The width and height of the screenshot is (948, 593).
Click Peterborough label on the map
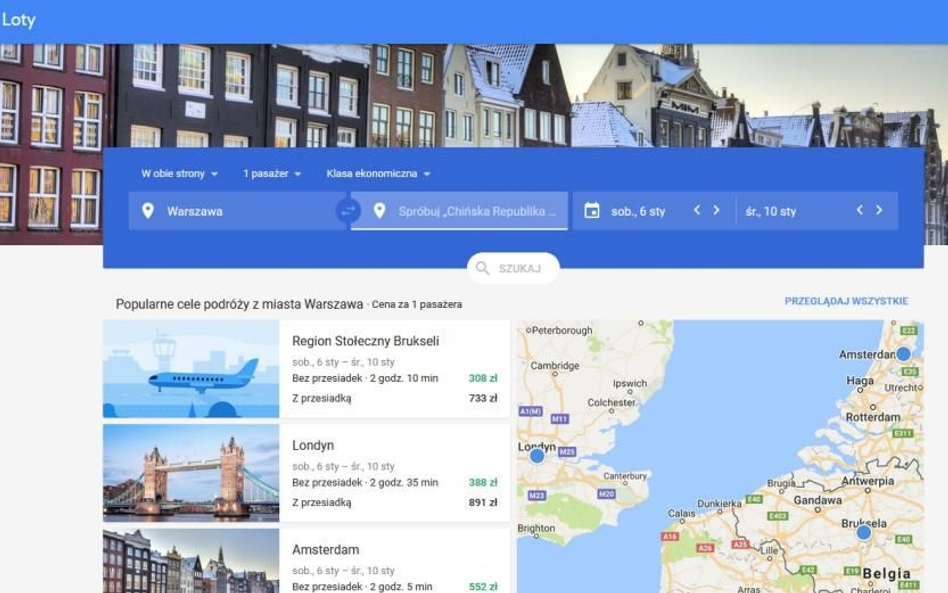coord(562,331)
